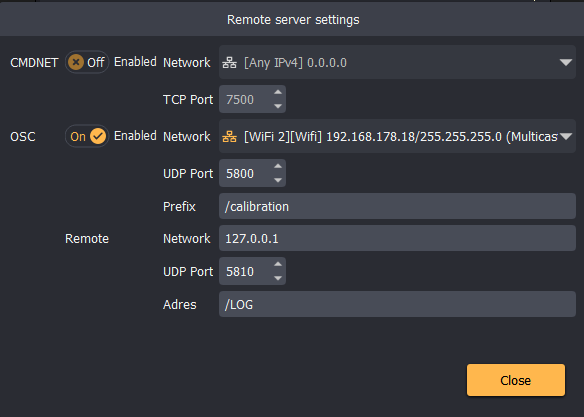Turn off the OSC enabled switch
Screen dimensions: 584x417
87,136
